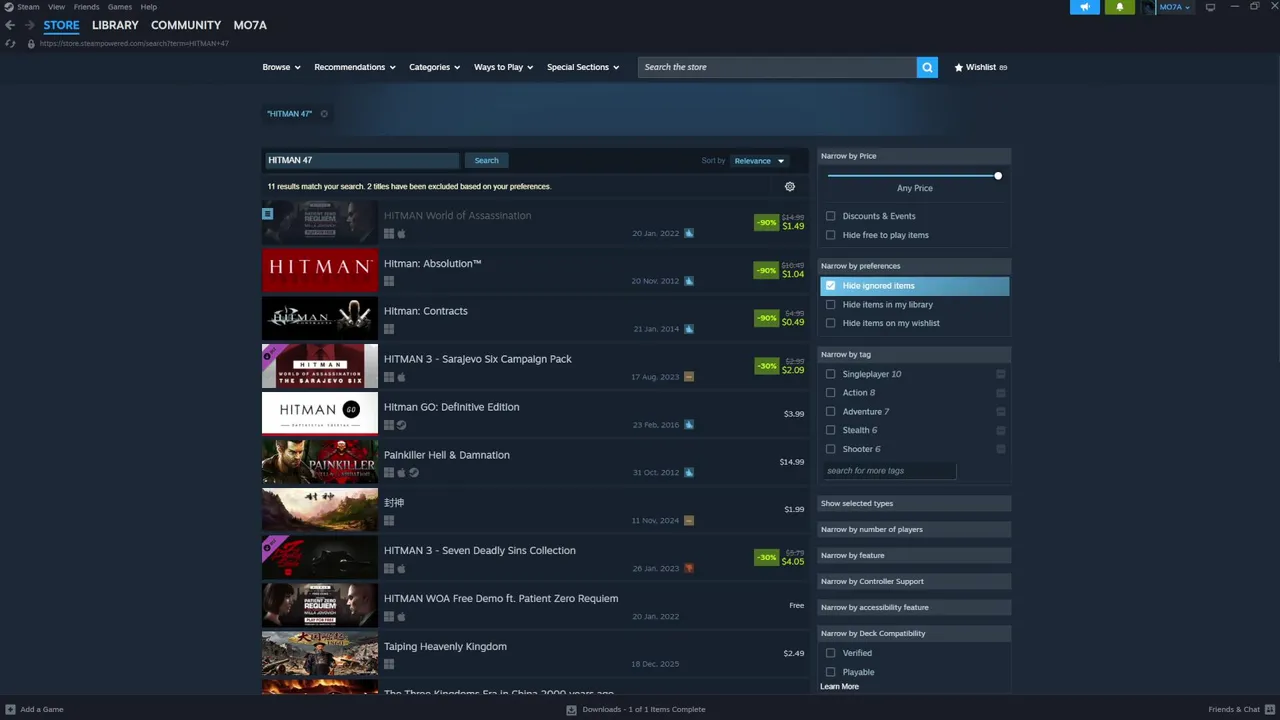Open Hitman: Absolution™ title link
Screen dimensions: 1280x720
point(432,264)
